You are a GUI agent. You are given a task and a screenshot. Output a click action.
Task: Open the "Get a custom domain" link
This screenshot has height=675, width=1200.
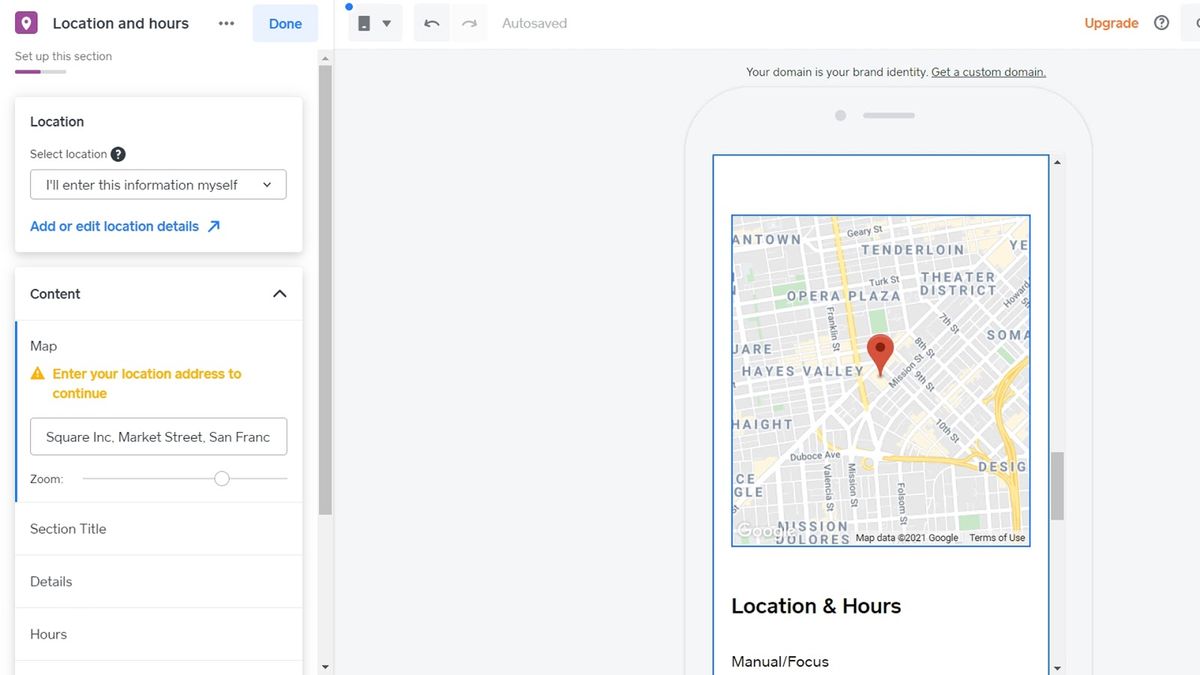point(987,71)
